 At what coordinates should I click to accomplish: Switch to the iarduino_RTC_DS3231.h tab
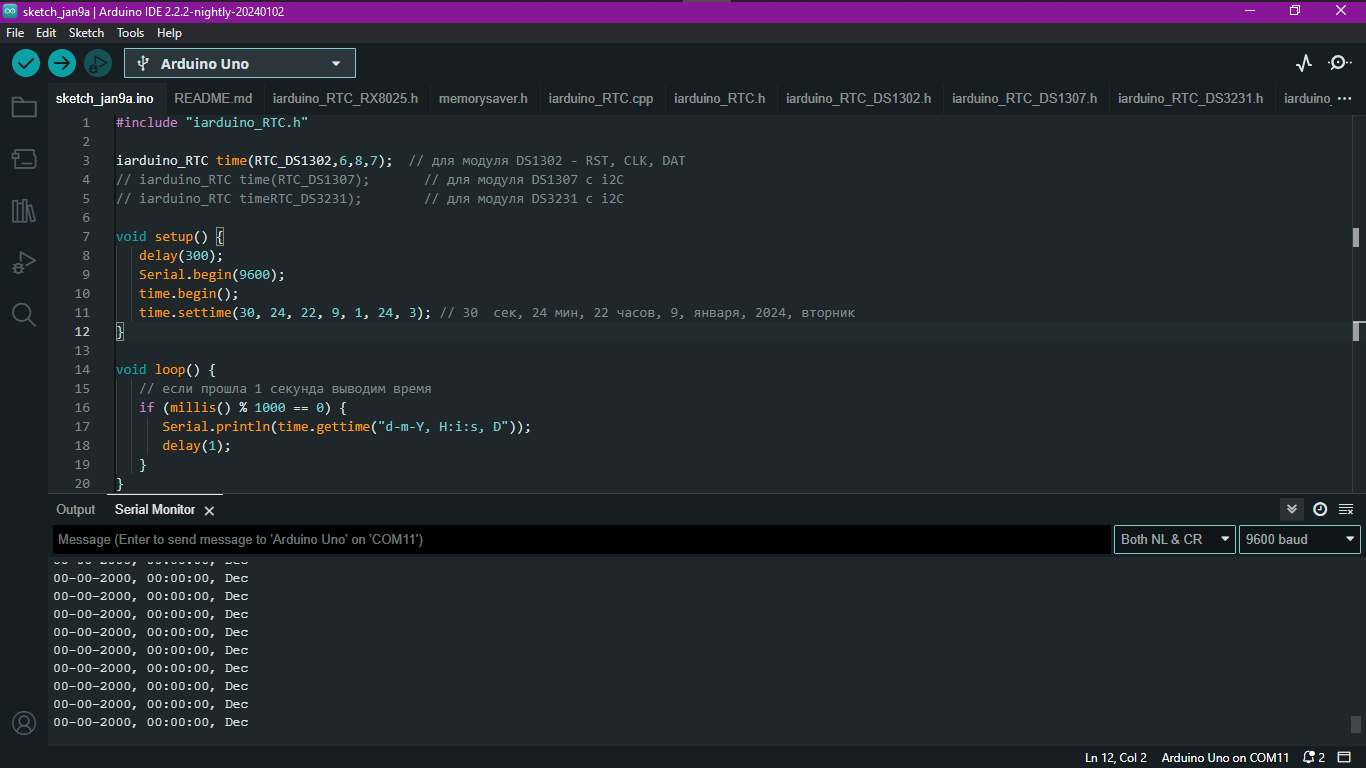click(1190, 98)
